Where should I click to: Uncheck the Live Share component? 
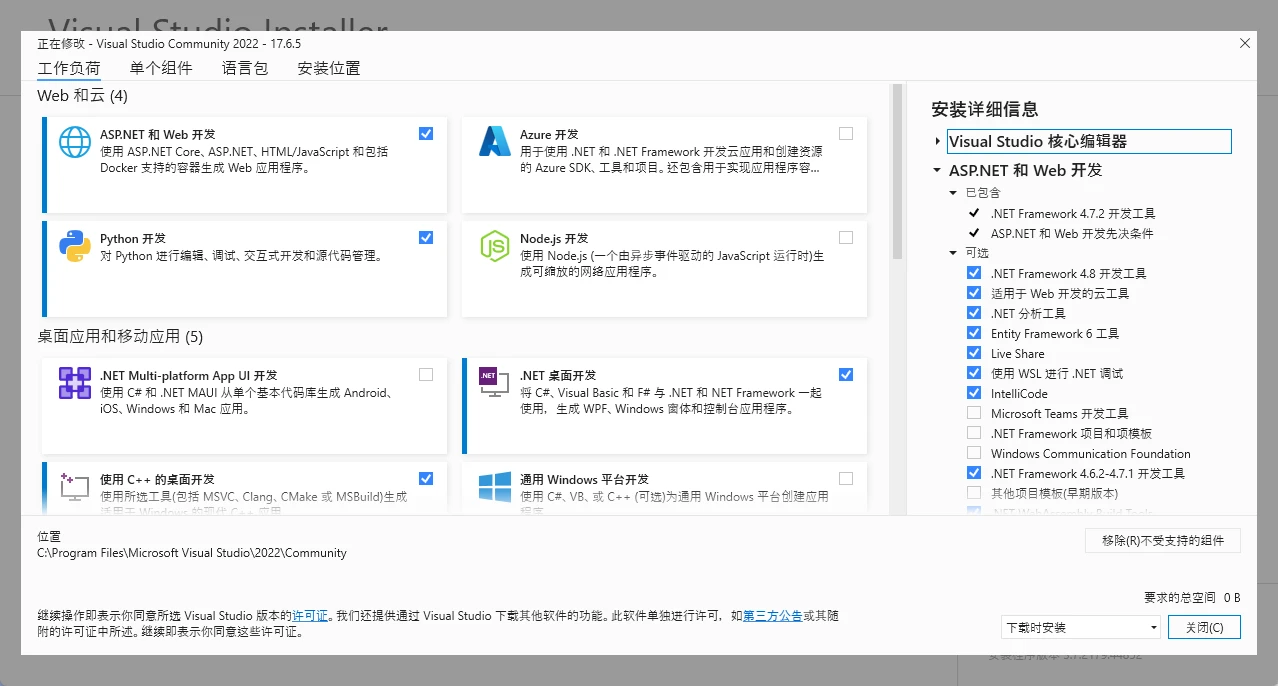coord(974,353)
